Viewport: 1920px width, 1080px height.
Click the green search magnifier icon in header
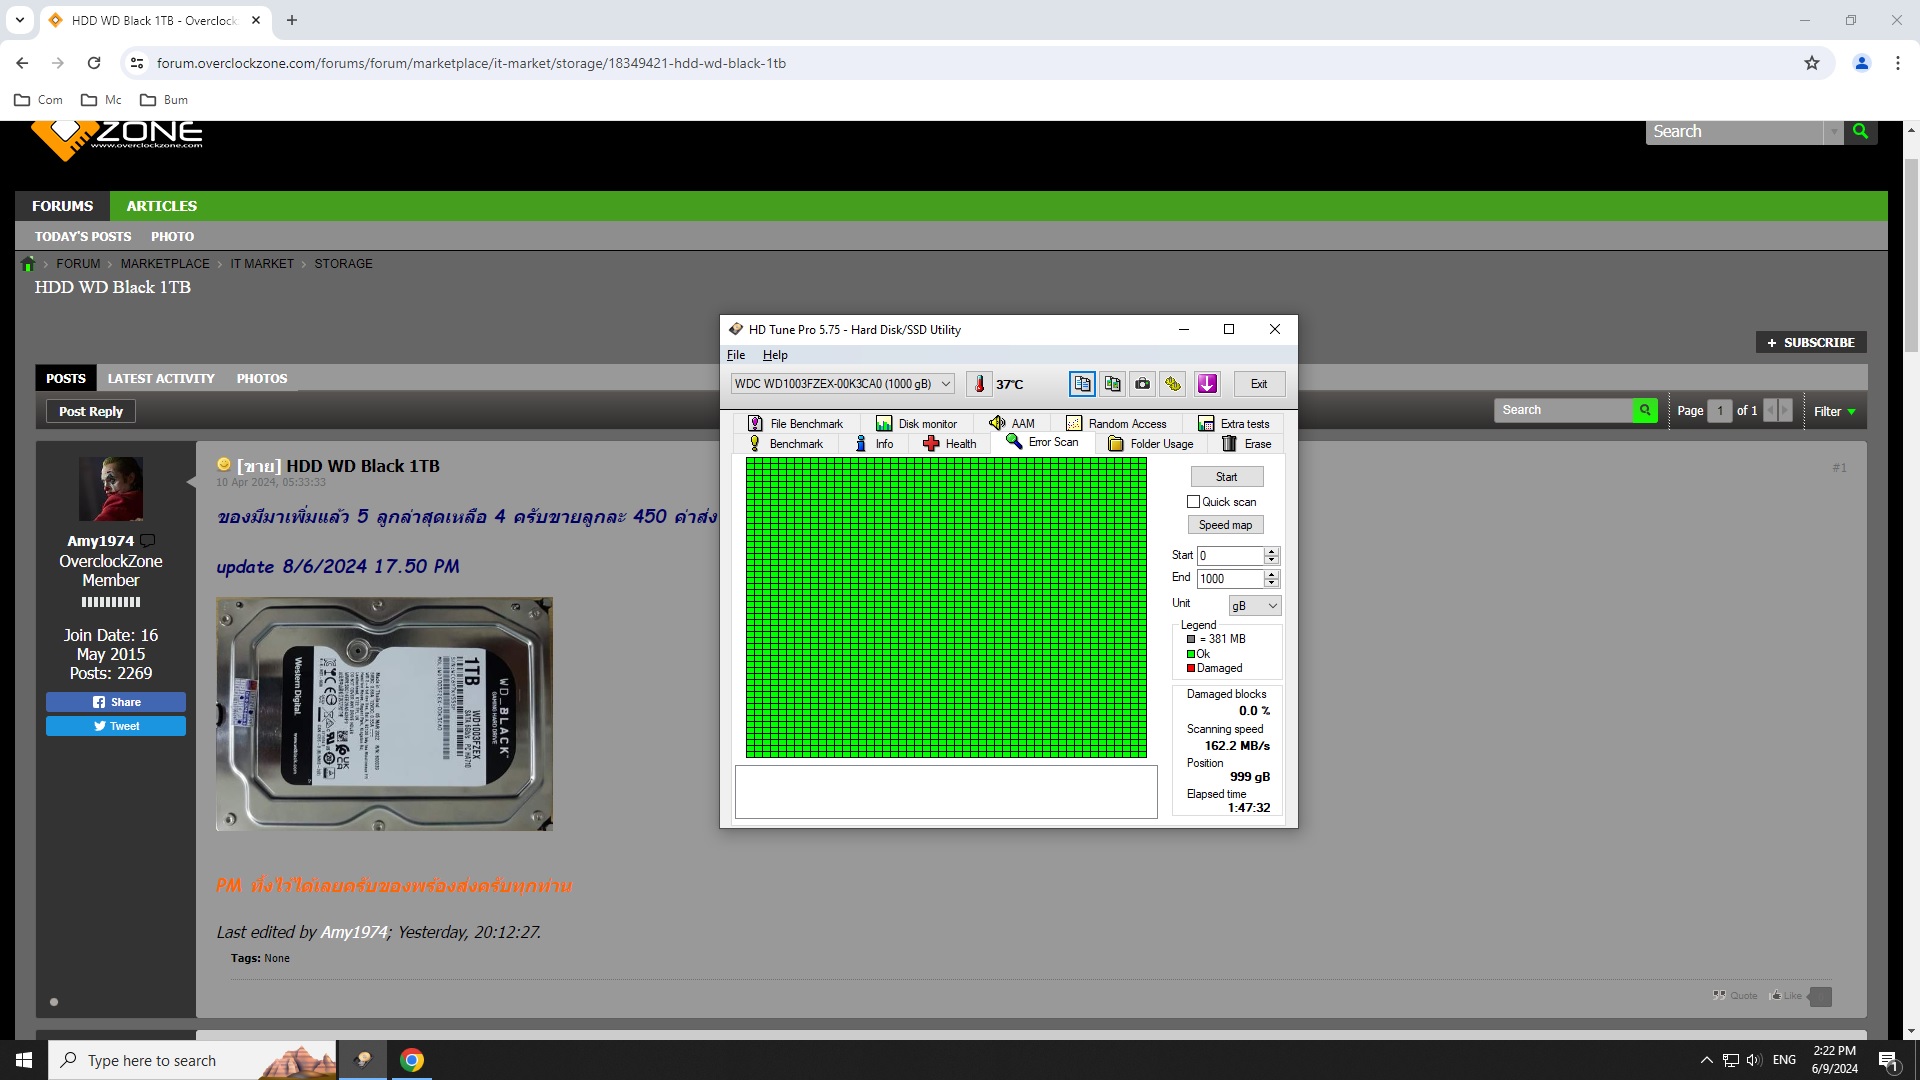1860,131
